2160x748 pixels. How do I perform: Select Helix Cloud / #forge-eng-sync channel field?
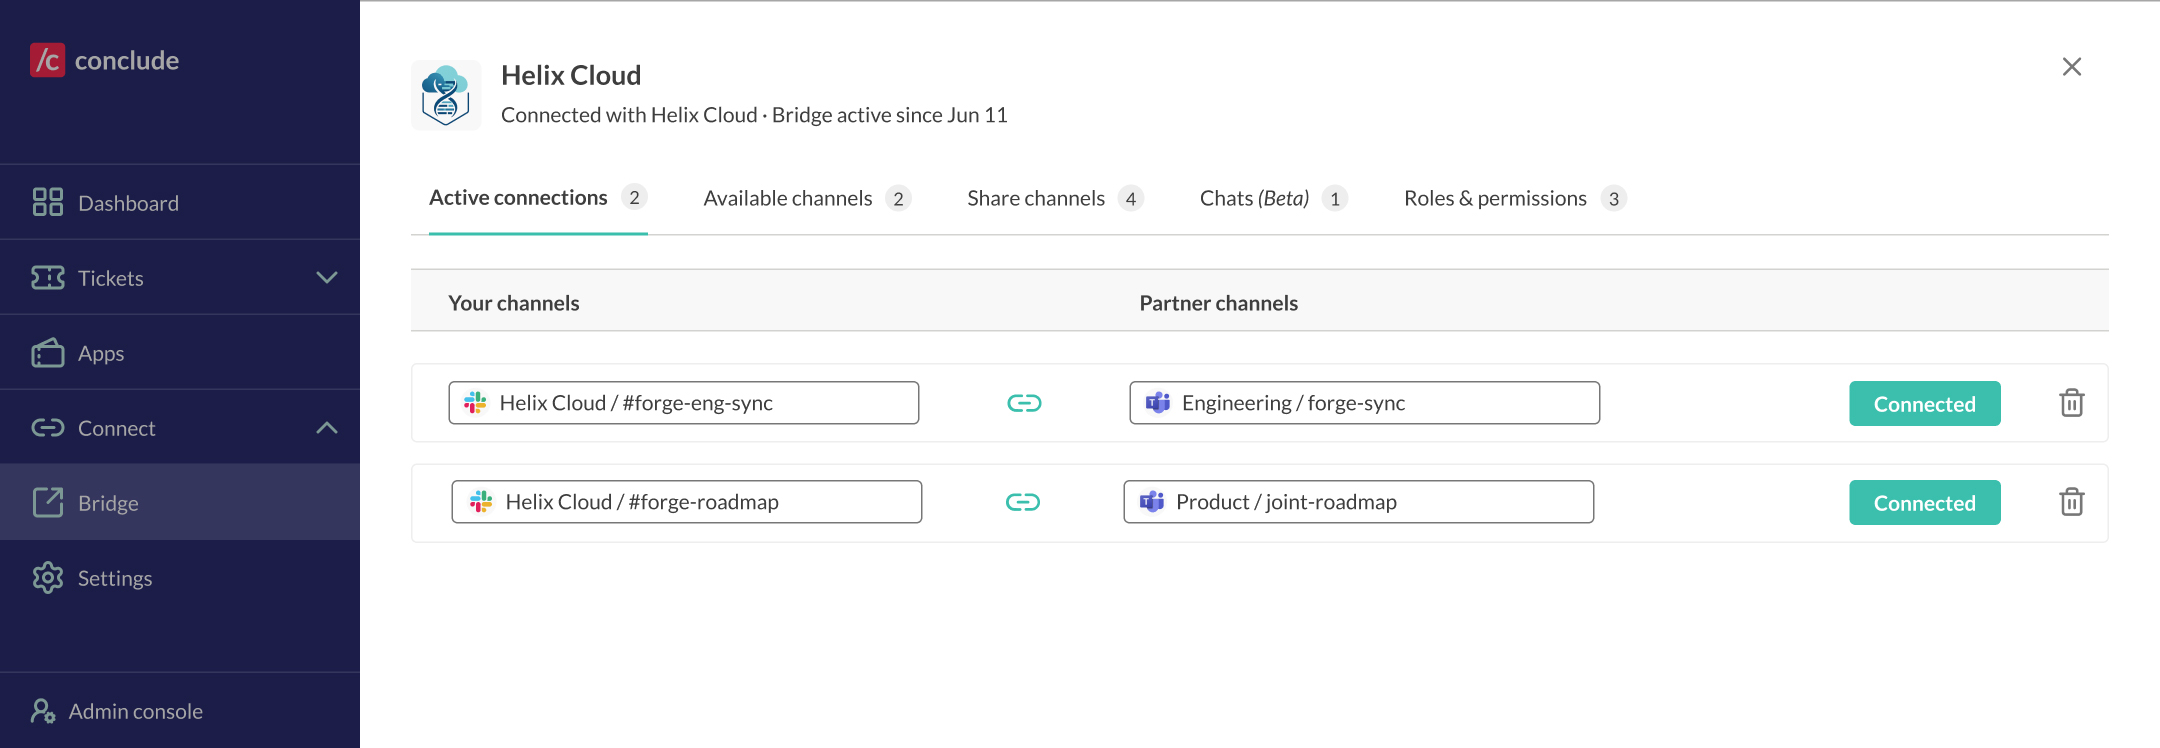coord(684,402)
